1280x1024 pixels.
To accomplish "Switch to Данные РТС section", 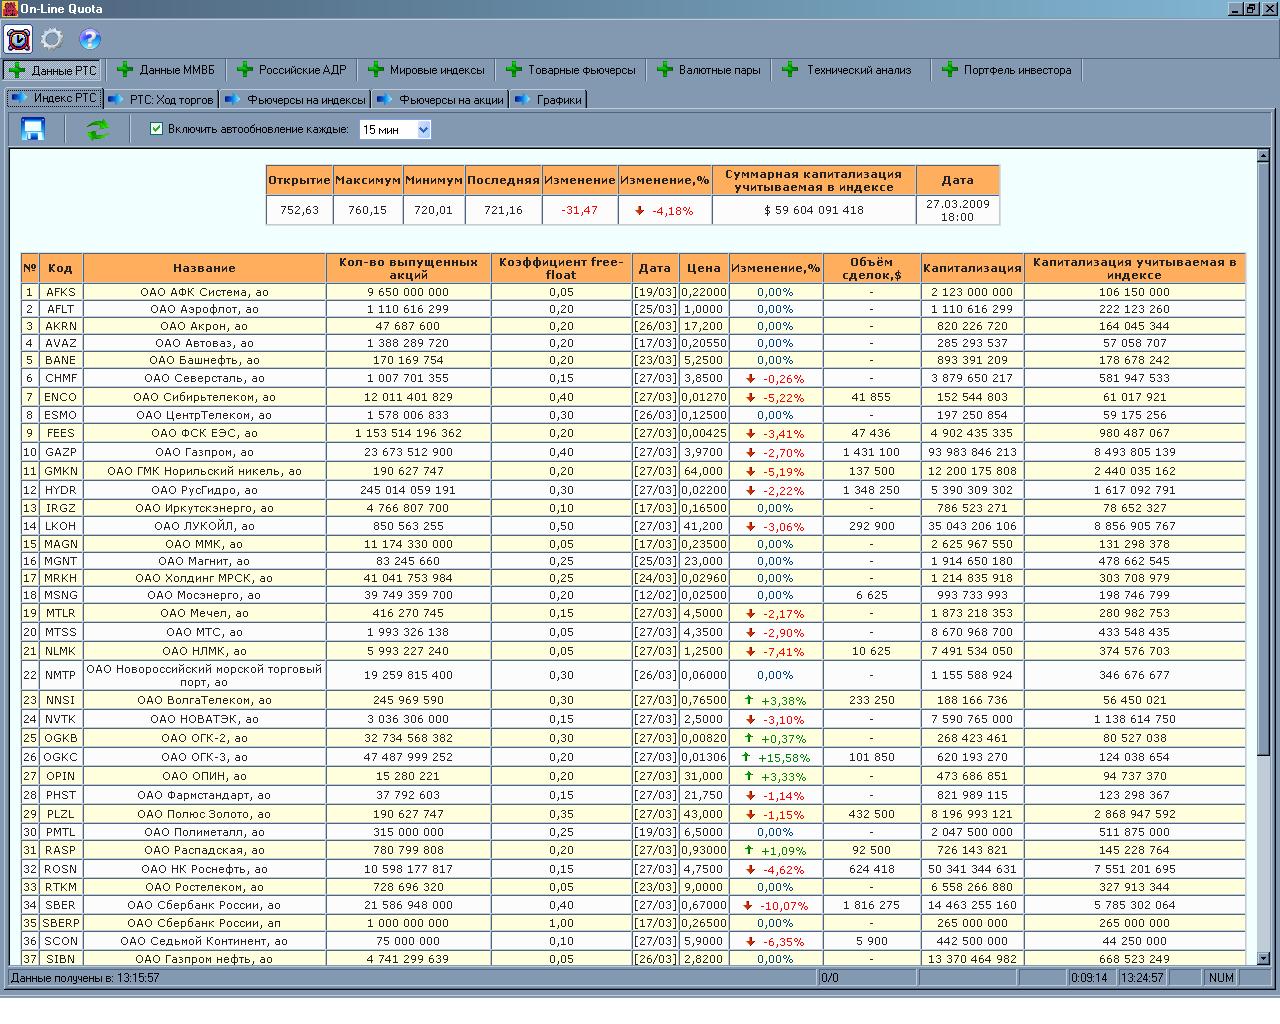I will (x=53, y=70).
